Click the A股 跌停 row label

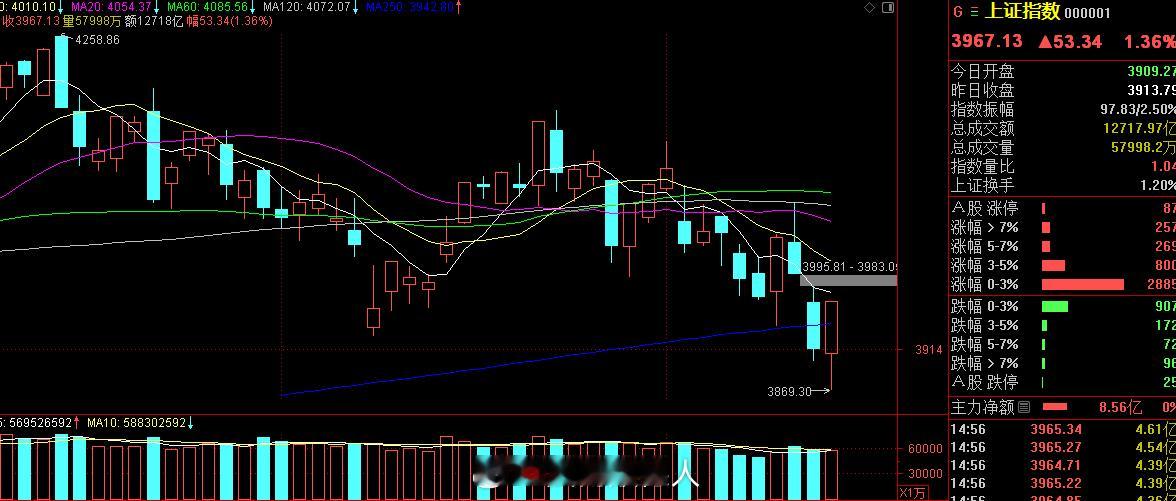pyautogui.click(x=985, y=382)
